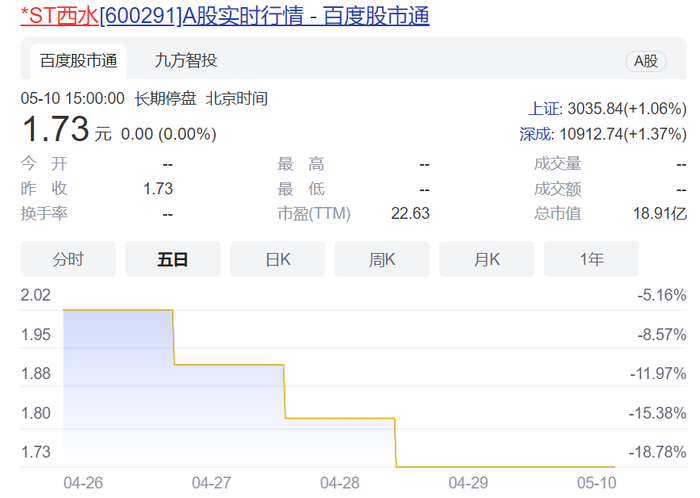Click the 04-28 date on chart axis
This screenshot has height=498, width=700.
point(340,483)
